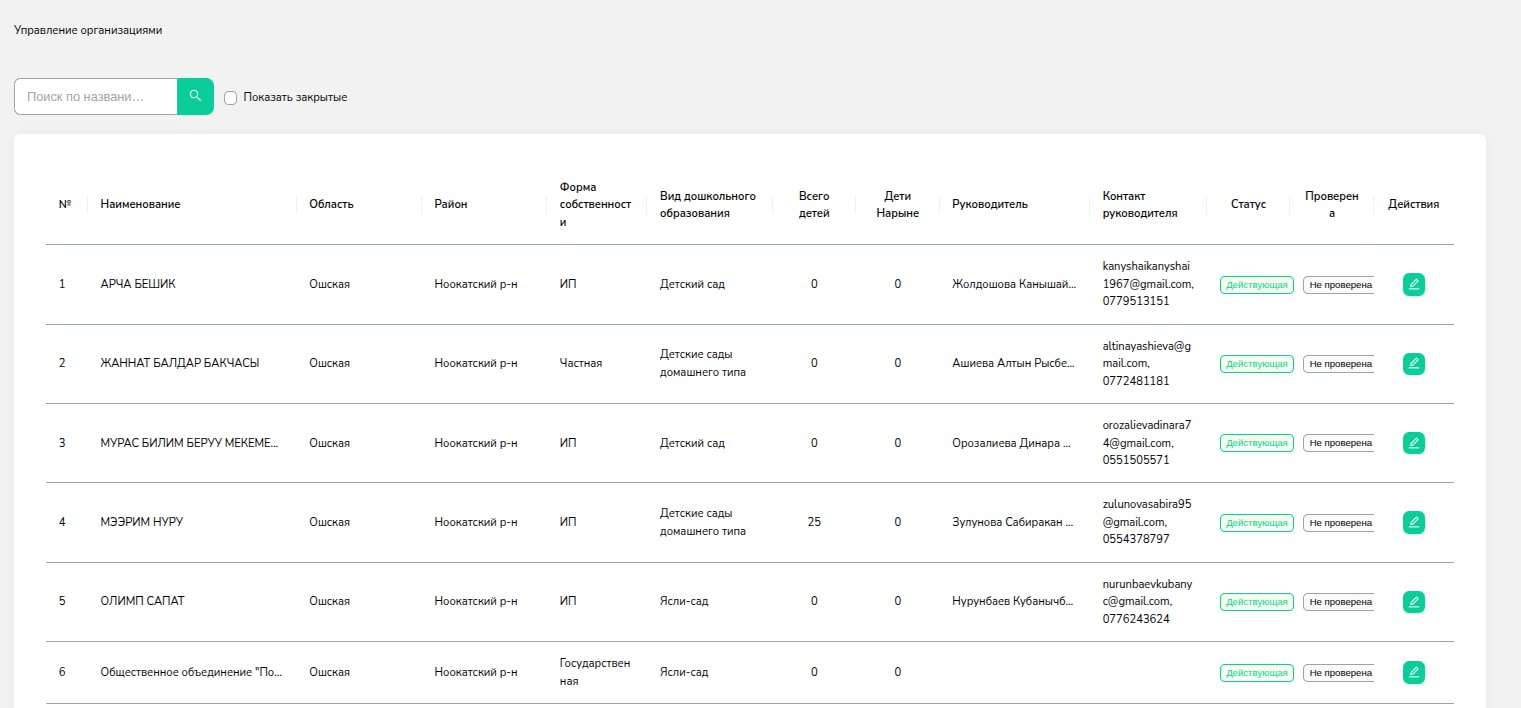The height and width of the screenshot is (708, 1521).
Task: Click the Статус column header
Action: [1248, 204]
